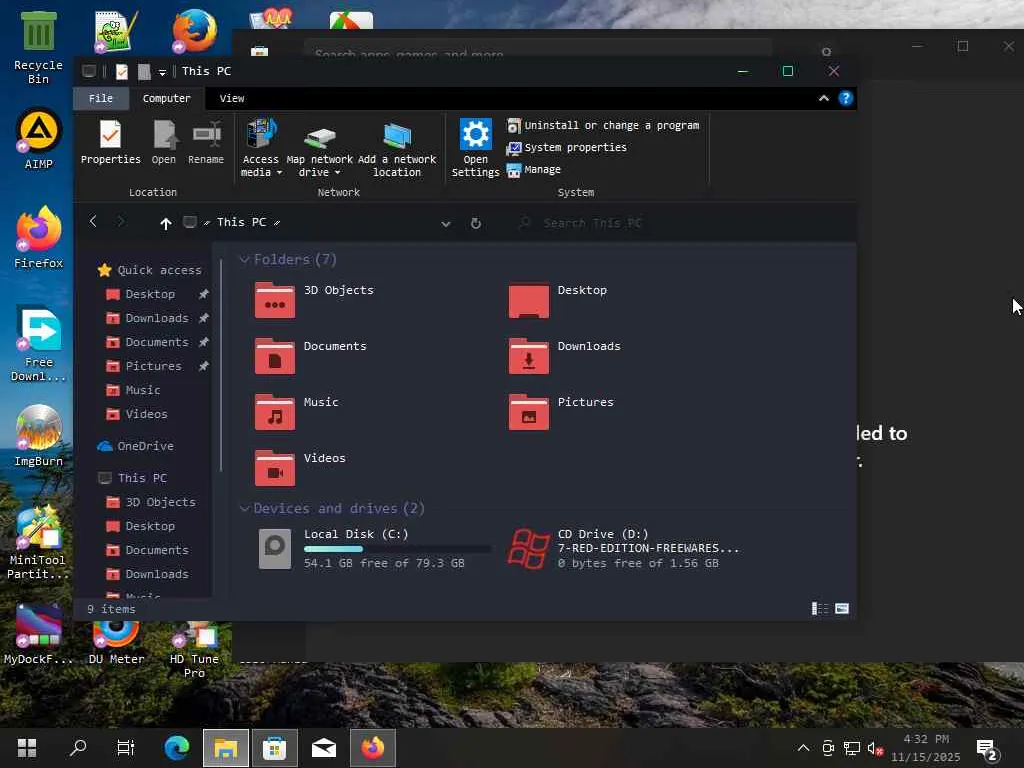Click 3D Objects under This PC tree
This screenshot has height=768, width=1024.
[160, 502]
